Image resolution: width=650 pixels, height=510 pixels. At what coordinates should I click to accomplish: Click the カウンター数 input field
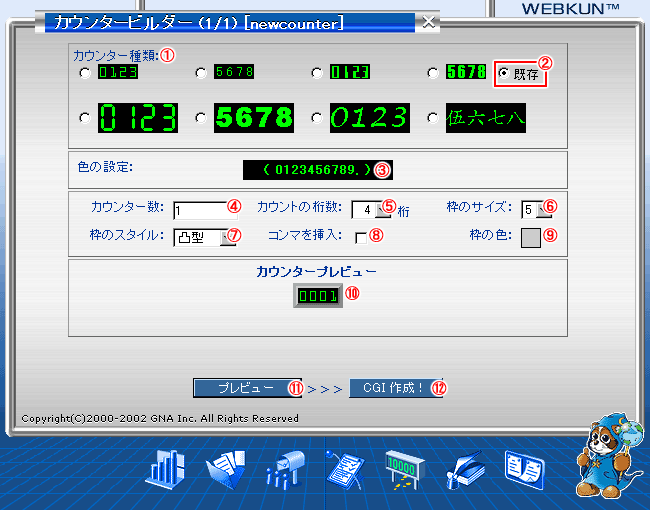[199, 210]
